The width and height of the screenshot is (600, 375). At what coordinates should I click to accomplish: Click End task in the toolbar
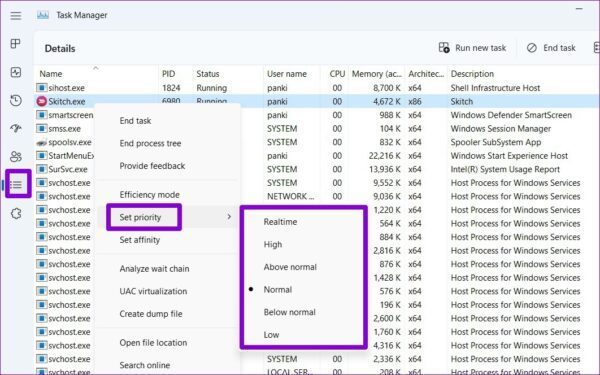551,48
